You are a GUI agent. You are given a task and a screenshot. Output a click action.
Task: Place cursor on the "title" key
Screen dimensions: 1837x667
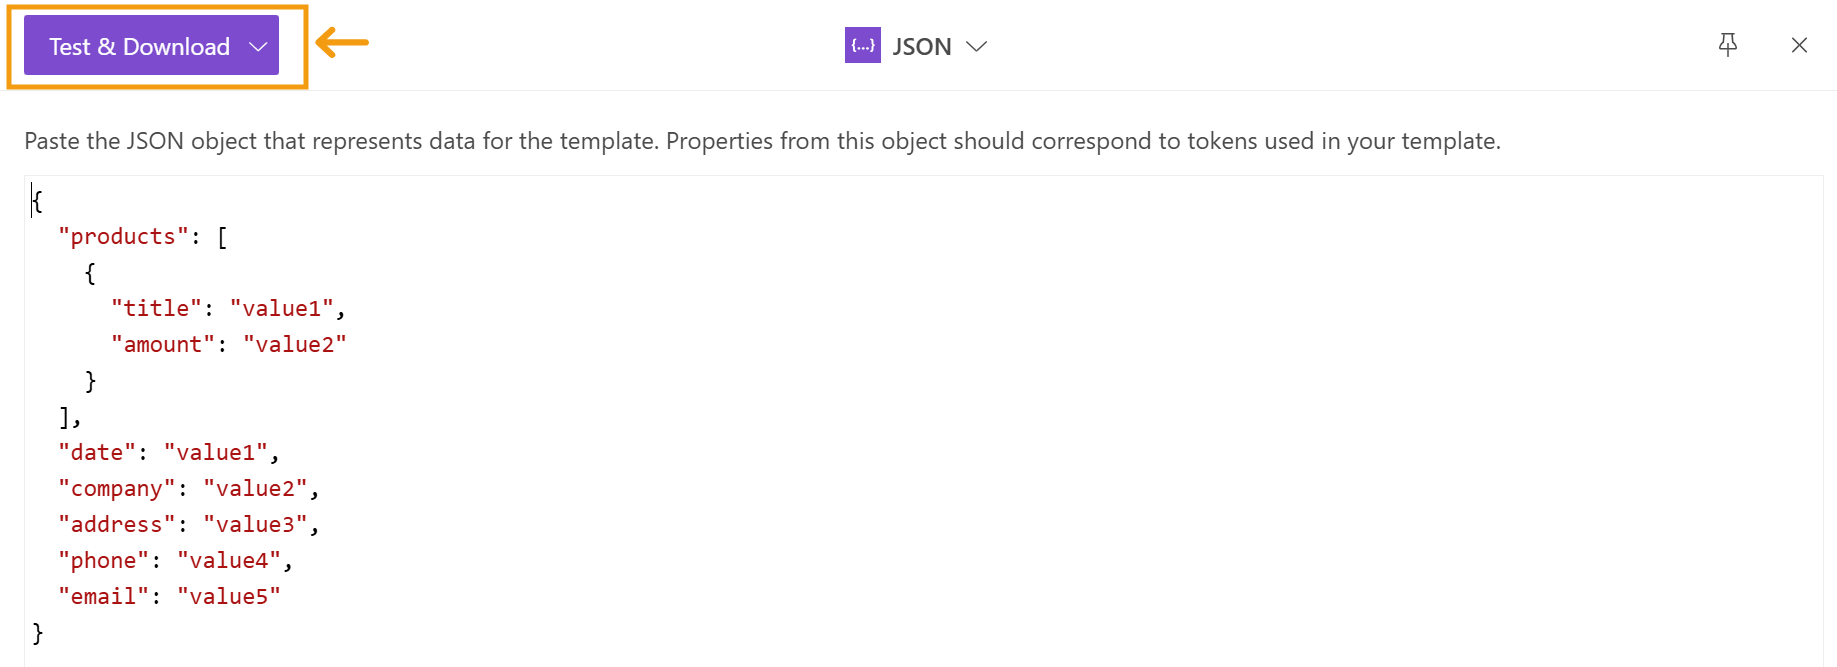click(x=156, y=309)
